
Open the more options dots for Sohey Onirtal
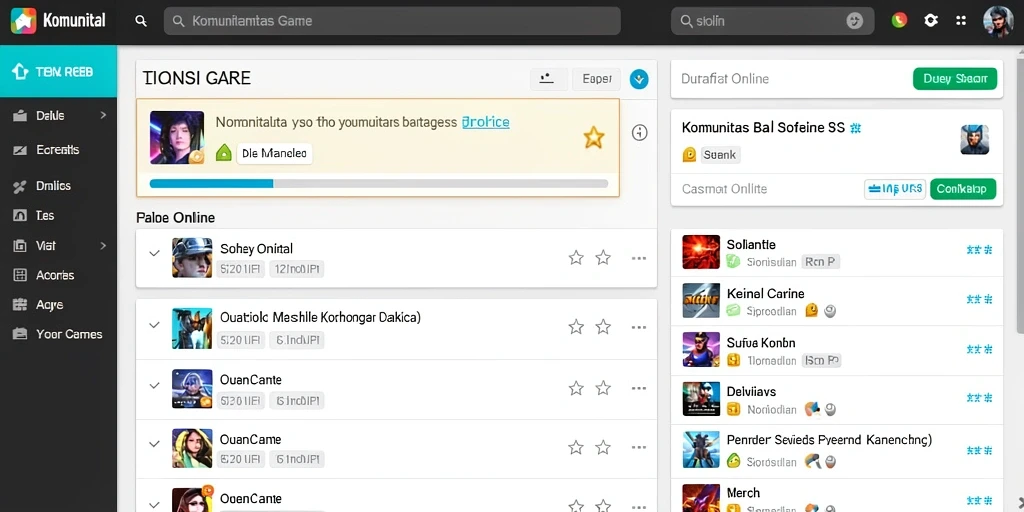(x=639, y=258)
